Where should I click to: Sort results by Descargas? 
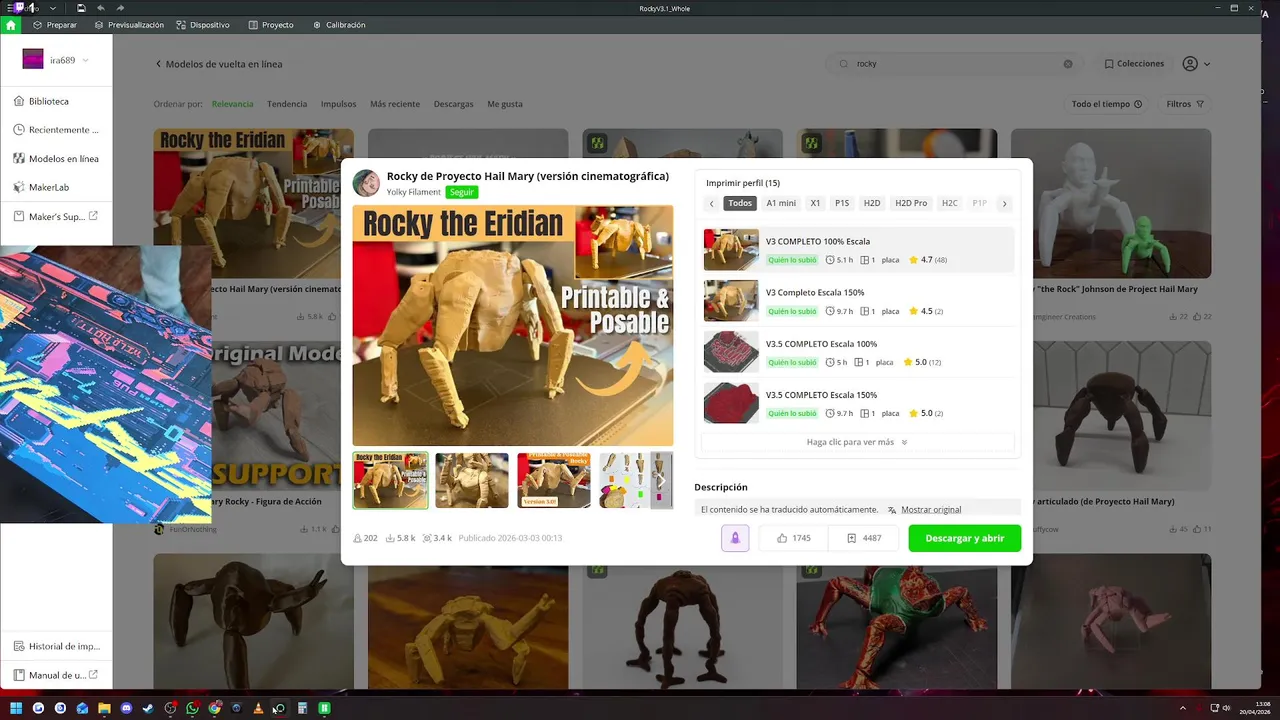click(x=453, y=104)
